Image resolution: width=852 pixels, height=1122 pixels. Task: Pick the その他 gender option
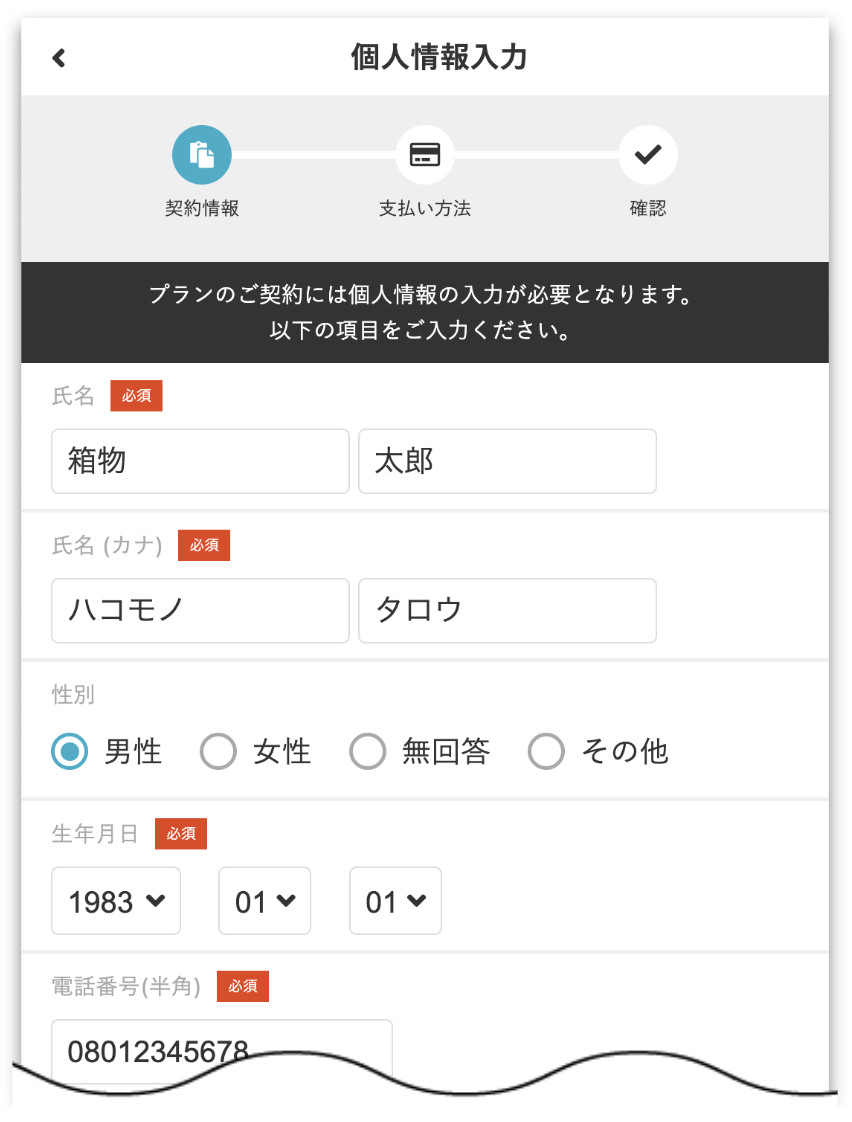point(546,751)
